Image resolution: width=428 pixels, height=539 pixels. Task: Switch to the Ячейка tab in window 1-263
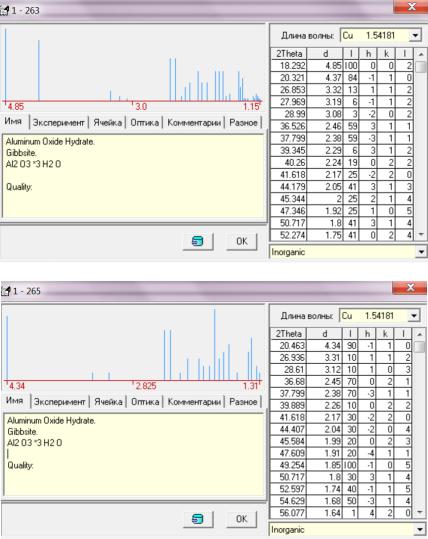point(108,123)
